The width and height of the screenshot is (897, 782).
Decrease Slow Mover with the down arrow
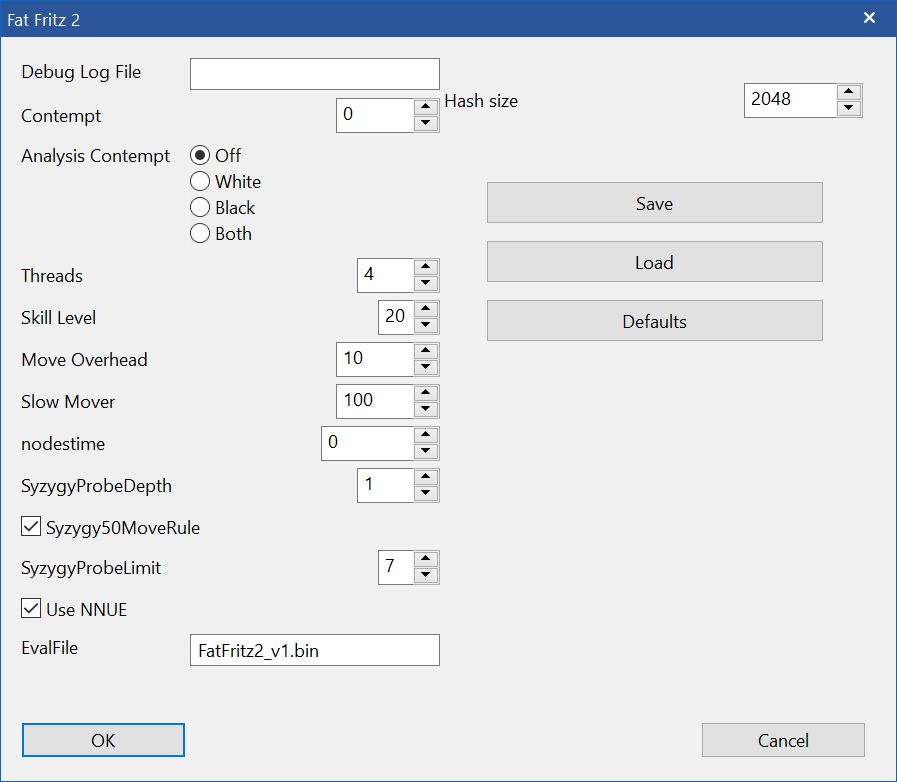point(426,410)
